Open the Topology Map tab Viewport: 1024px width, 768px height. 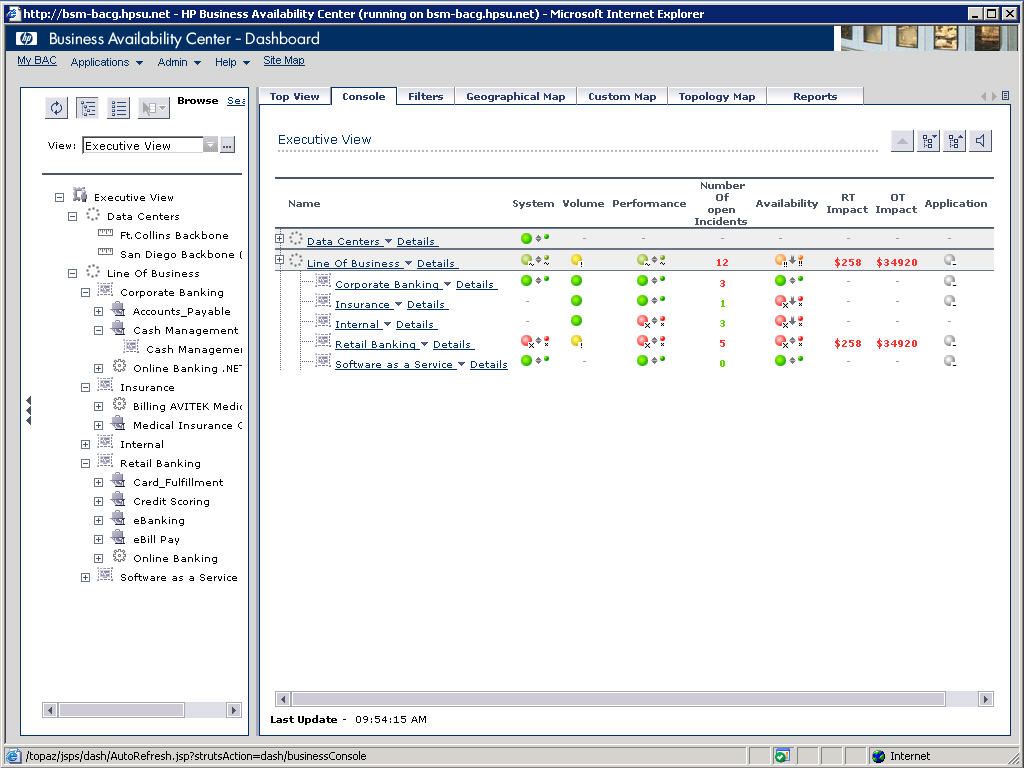click(x=717, y=97)
